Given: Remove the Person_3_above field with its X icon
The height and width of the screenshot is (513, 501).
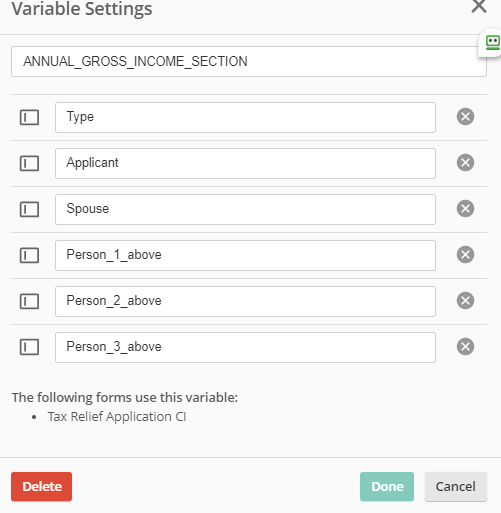Looking at the screenshot, I should (465, 347).
